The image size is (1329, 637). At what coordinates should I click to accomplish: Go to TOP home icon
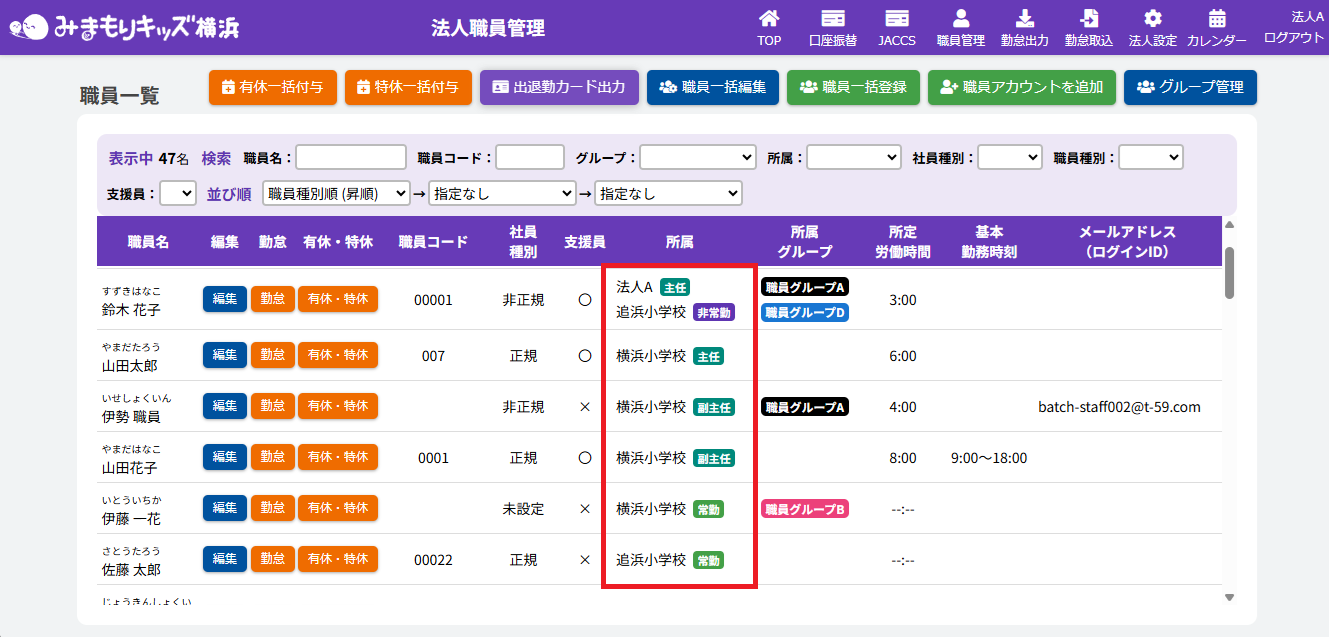(769, 28)
